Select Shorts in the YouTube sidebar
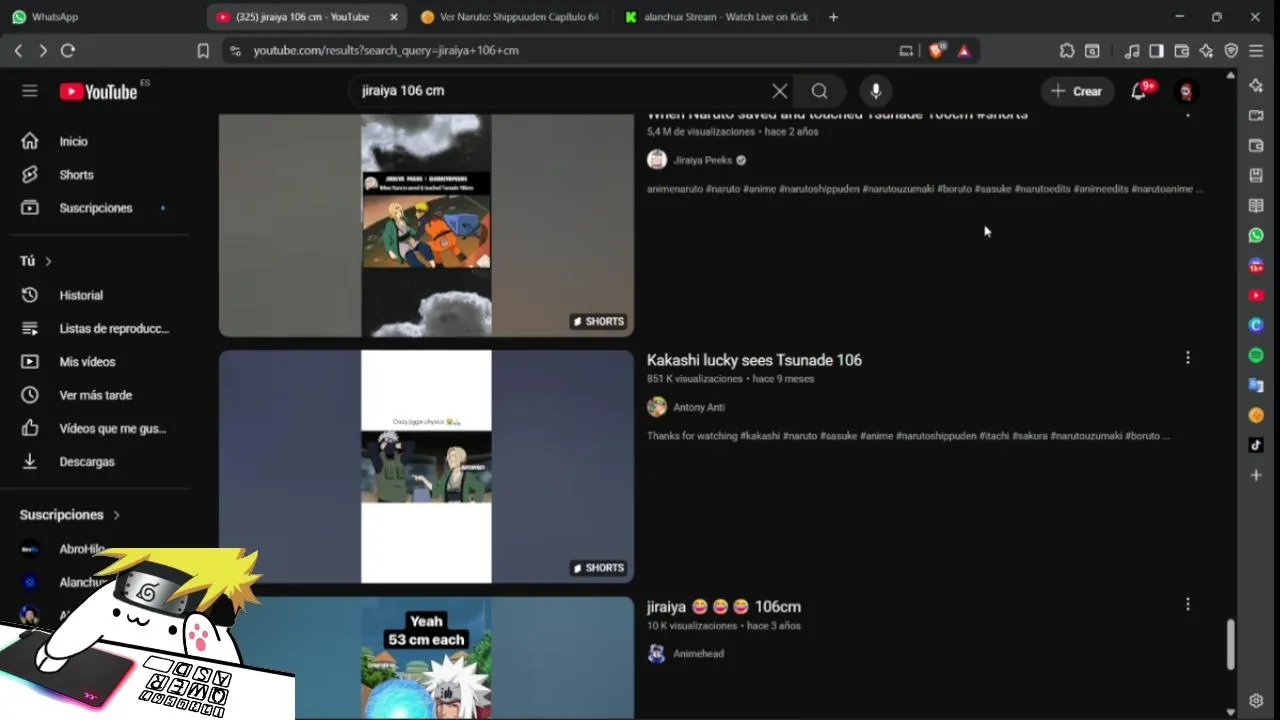This screenshot has width=1280, height=720. [x=100, y=174]
